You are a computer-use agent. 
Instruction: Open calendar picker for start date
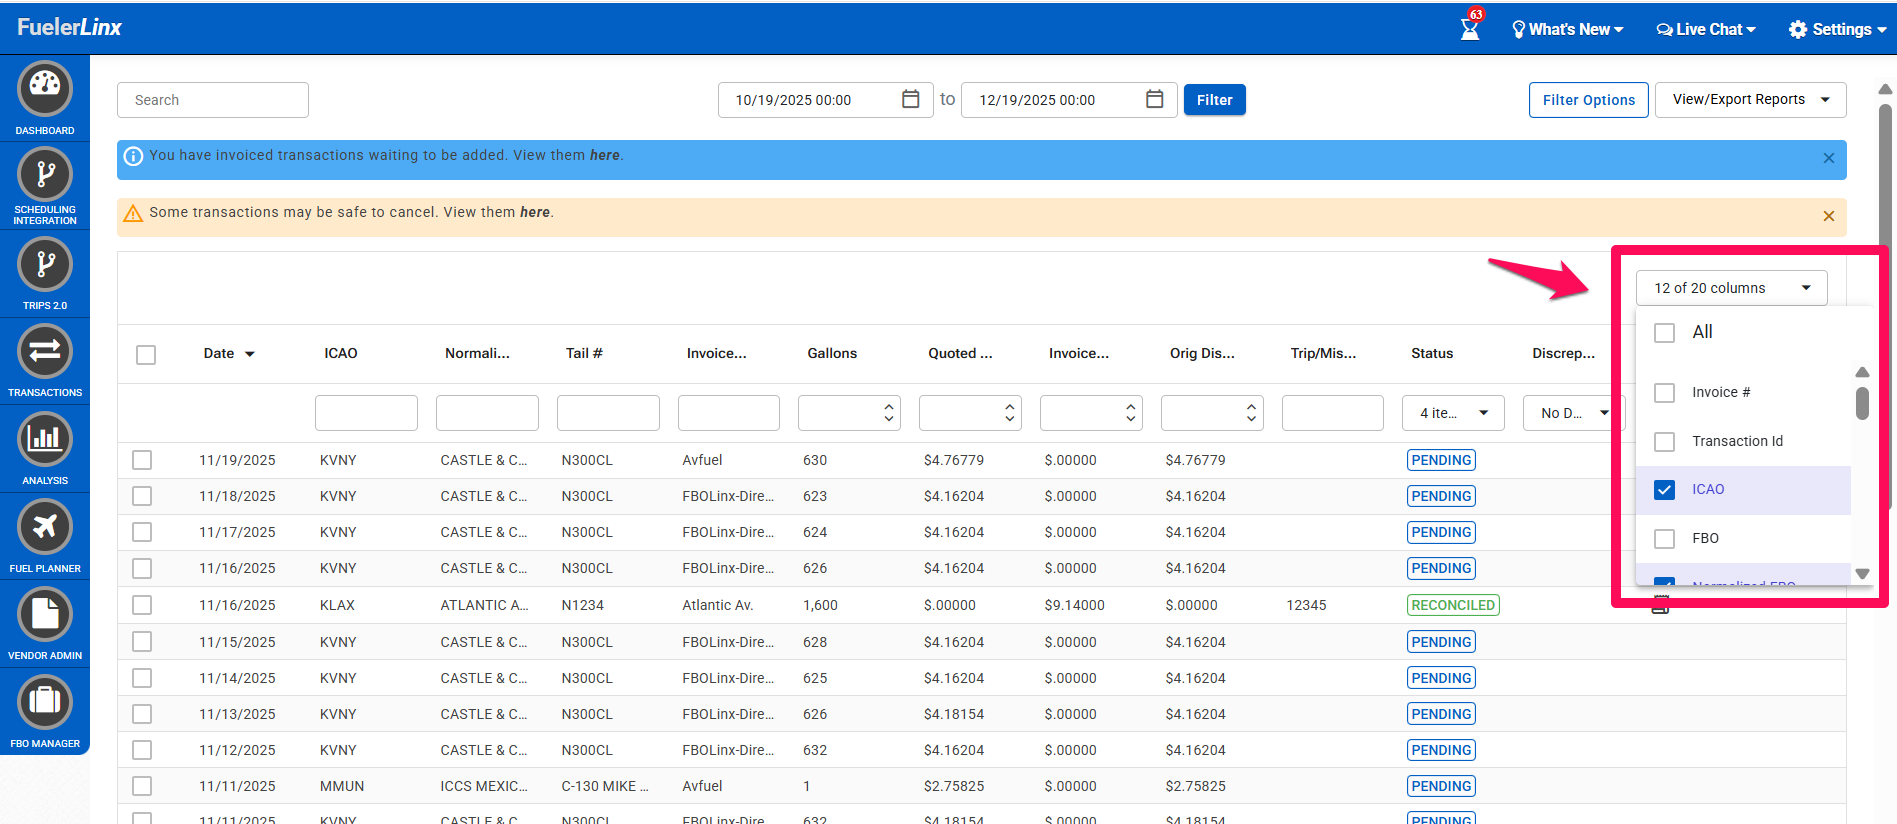910,99
